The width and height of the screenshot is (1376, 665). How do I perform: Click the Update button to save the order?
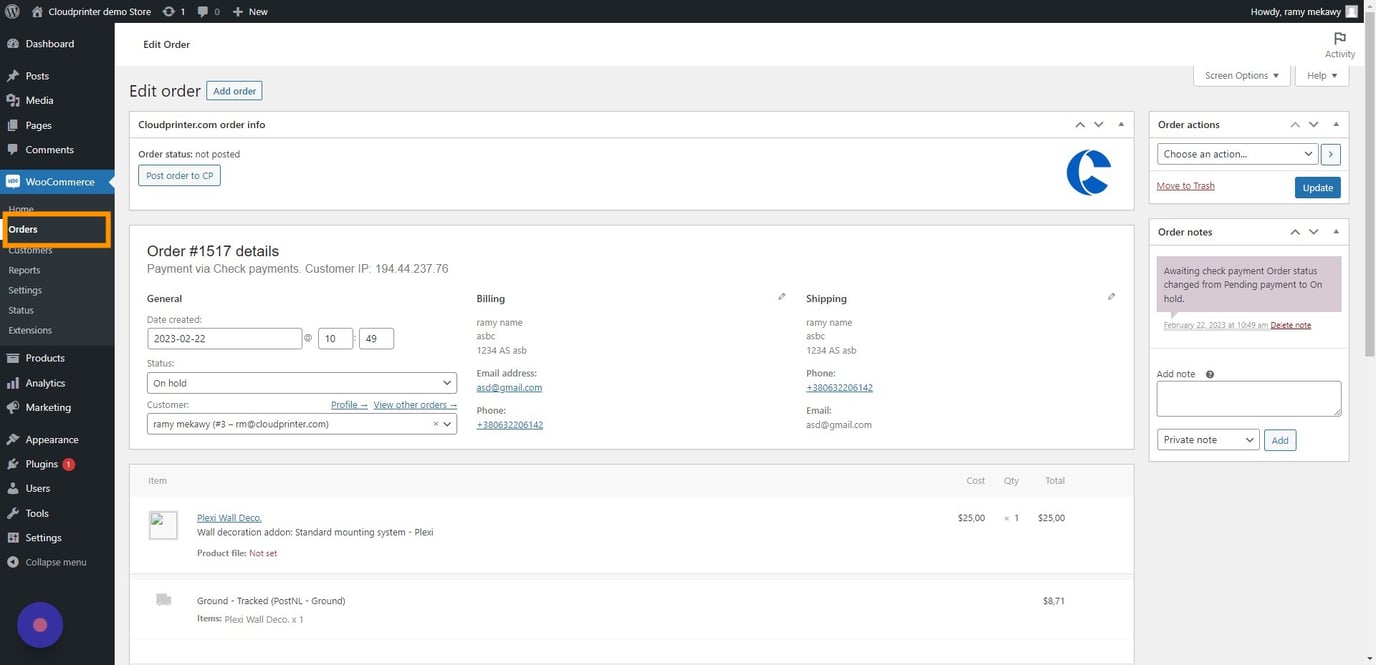pyautogui.click(x=1317, y=187)
